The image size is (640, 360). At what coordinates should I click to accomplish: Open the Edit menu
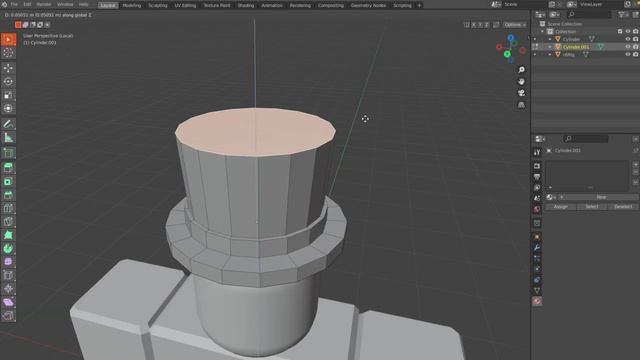tap(27, 4)
